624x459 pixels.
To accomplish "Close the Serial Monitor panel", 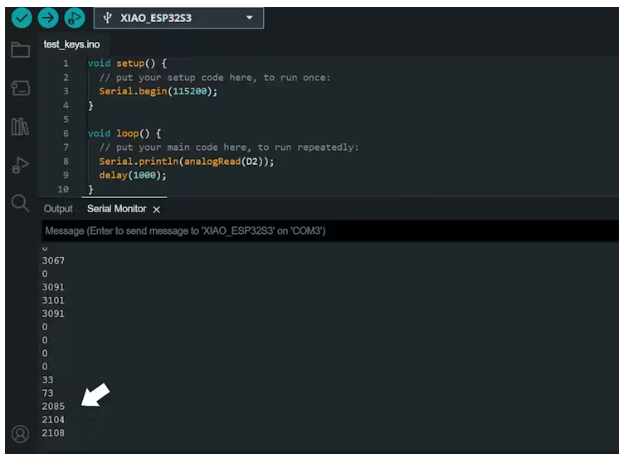I will click(157, 209).
